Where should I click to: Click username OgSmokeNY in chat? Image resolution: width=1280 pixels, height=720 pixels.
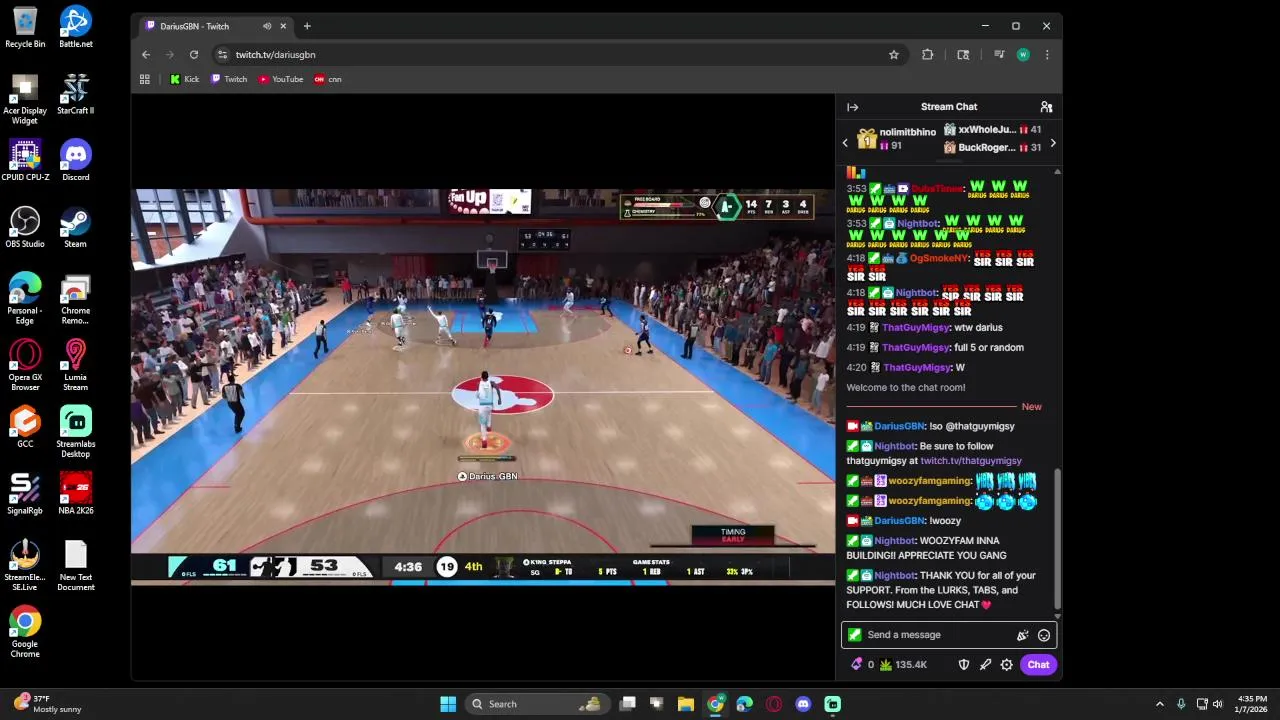tap(939, 258)
